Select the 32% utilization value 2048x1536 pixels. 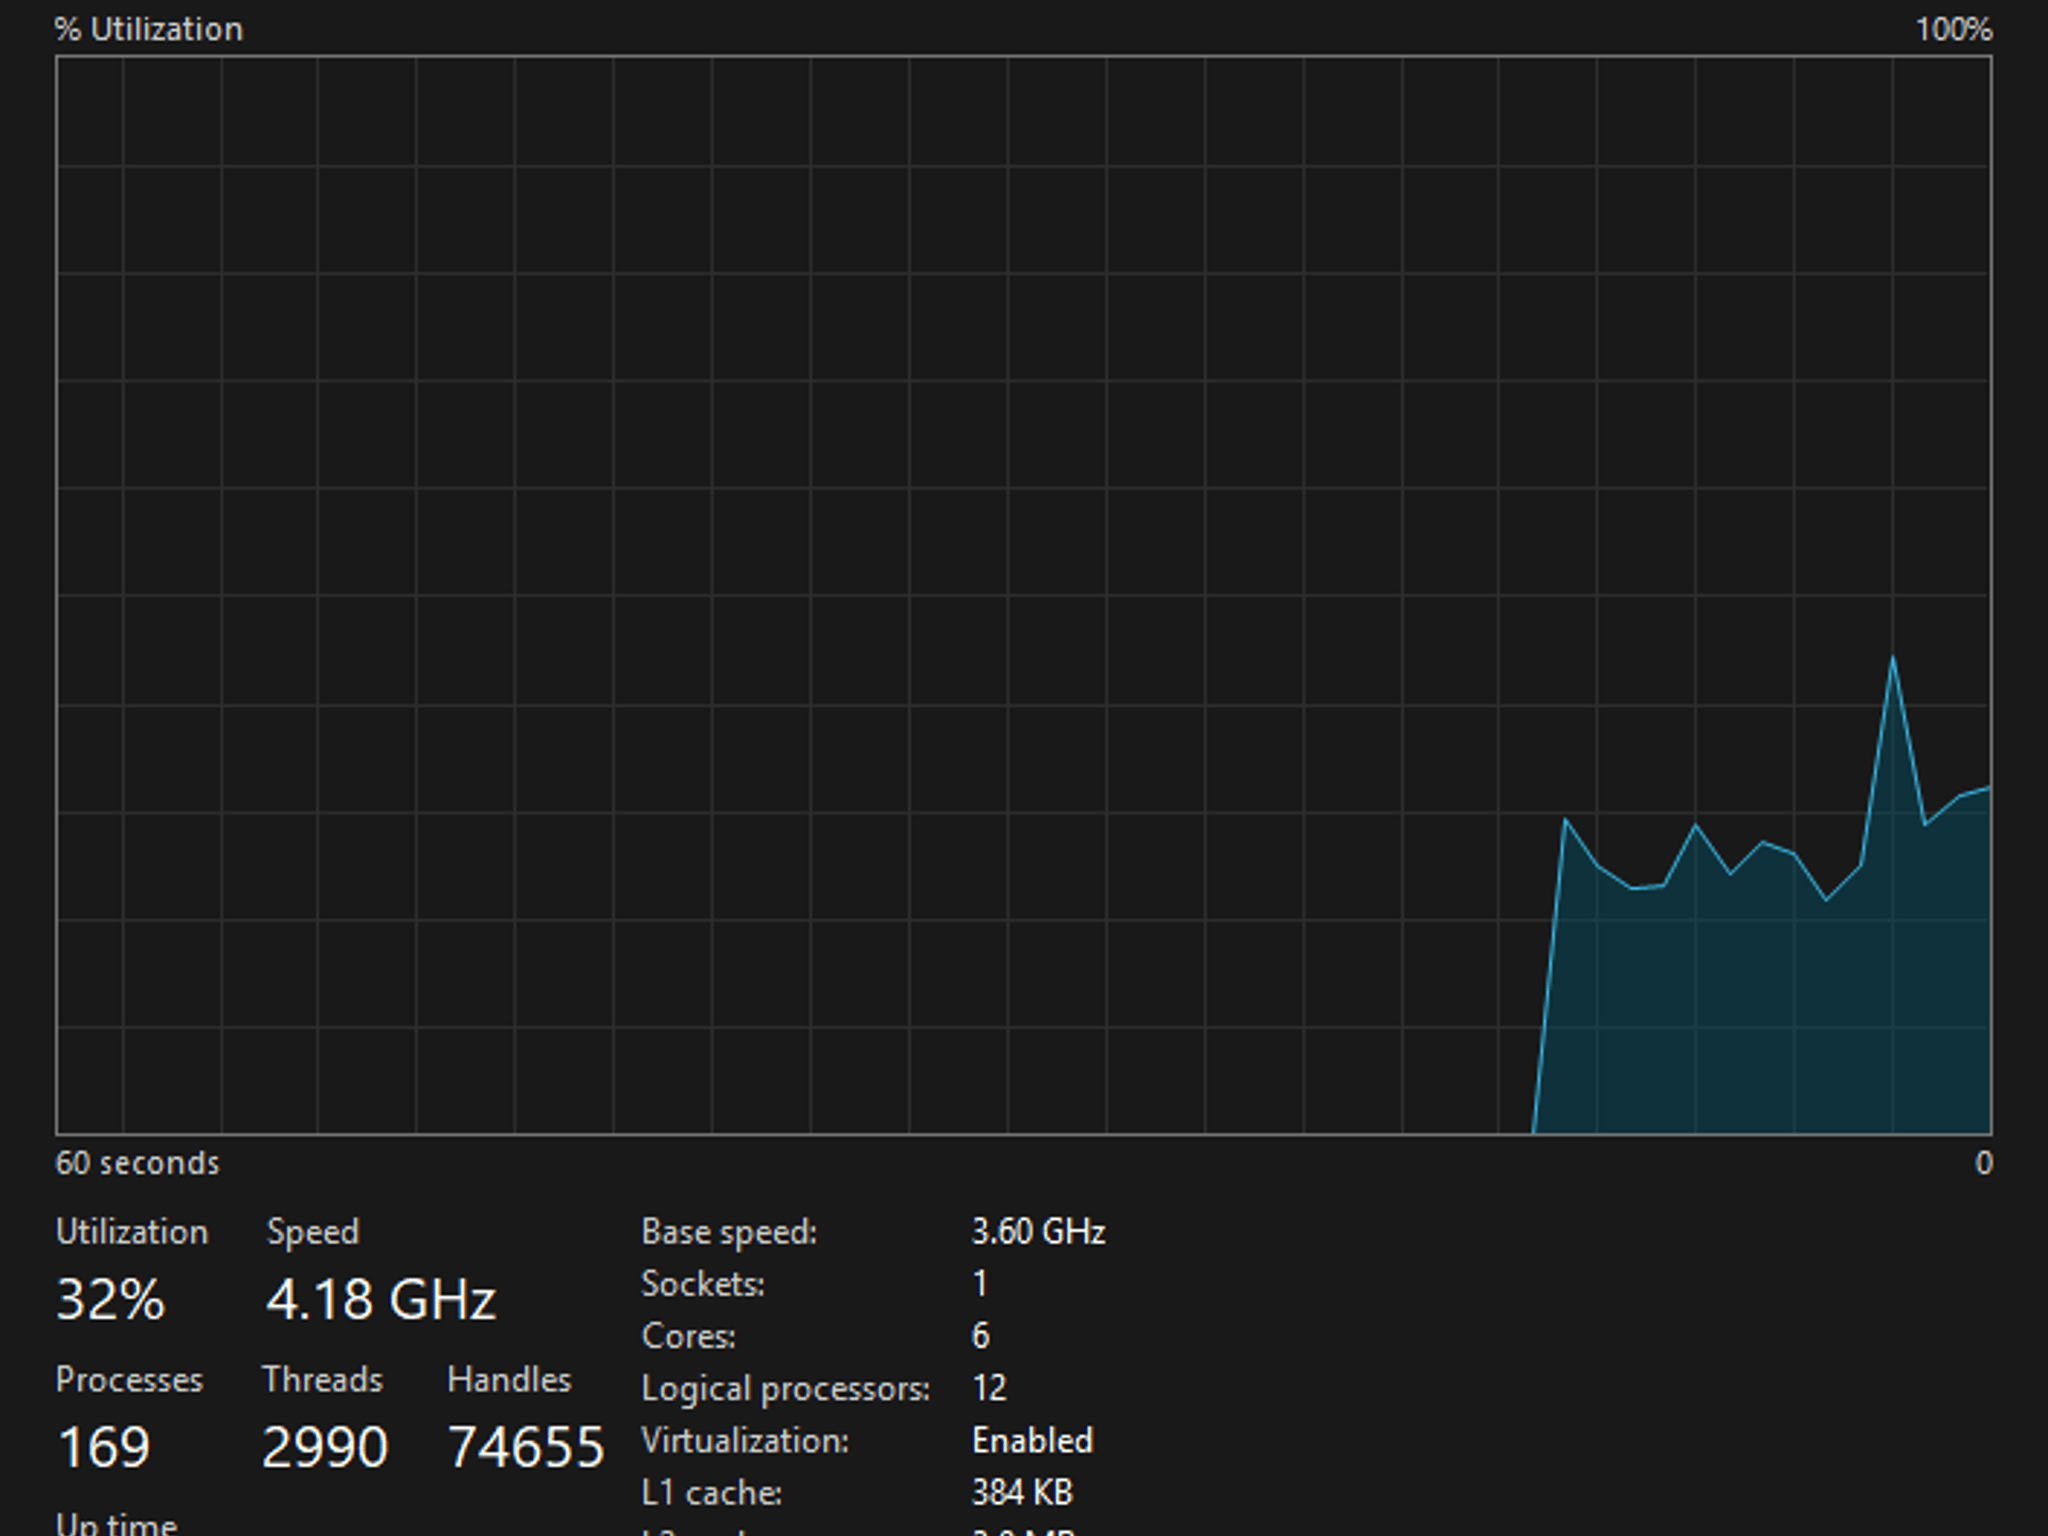click(110, 1299)
